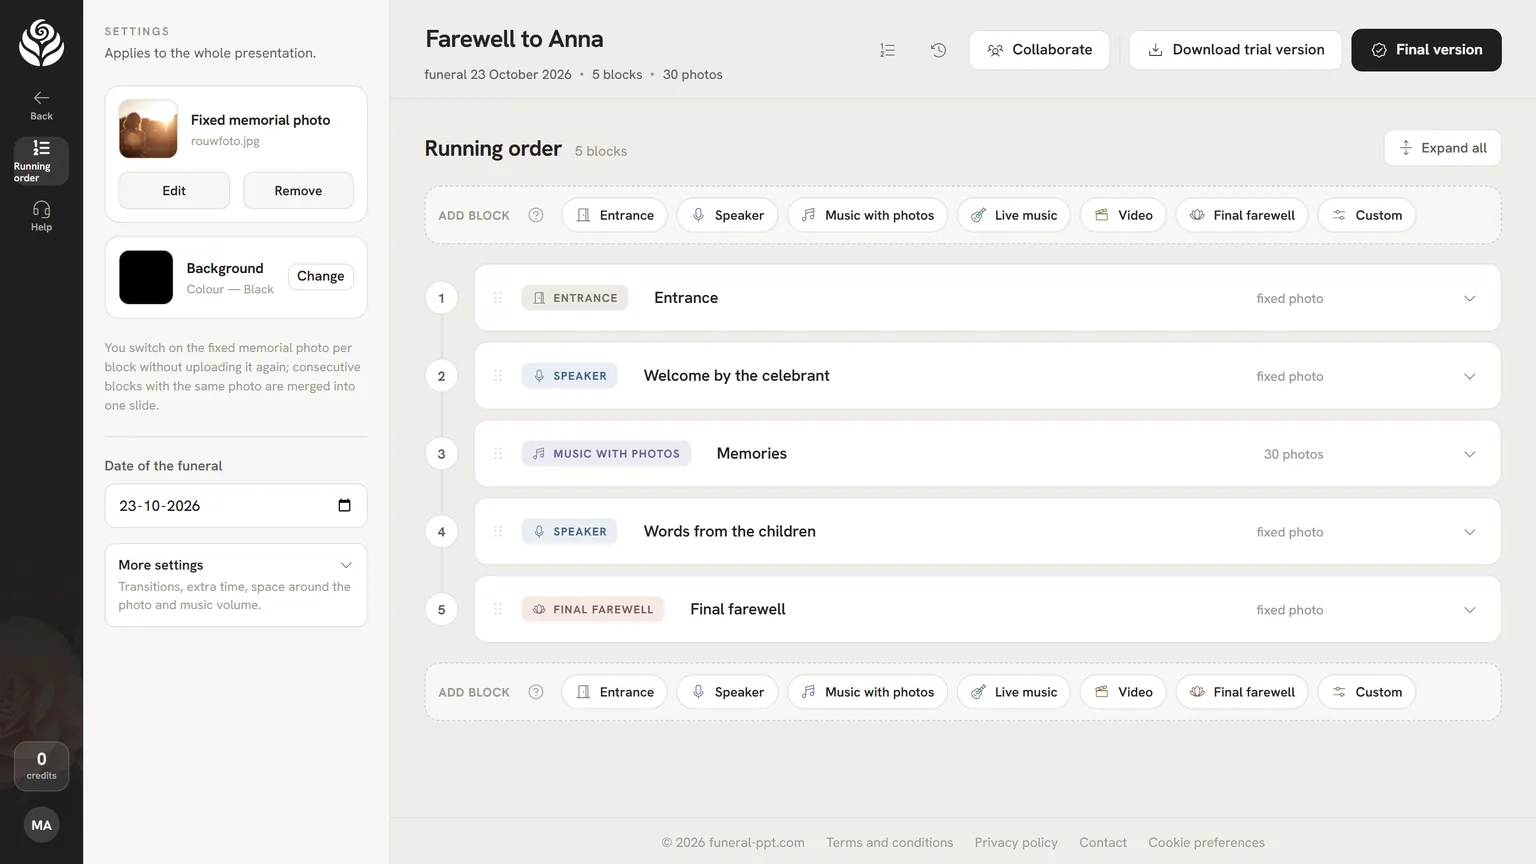Click the Final version button
The height and width of the screenshot is (864, 1536).
[x=1426, y=50]
